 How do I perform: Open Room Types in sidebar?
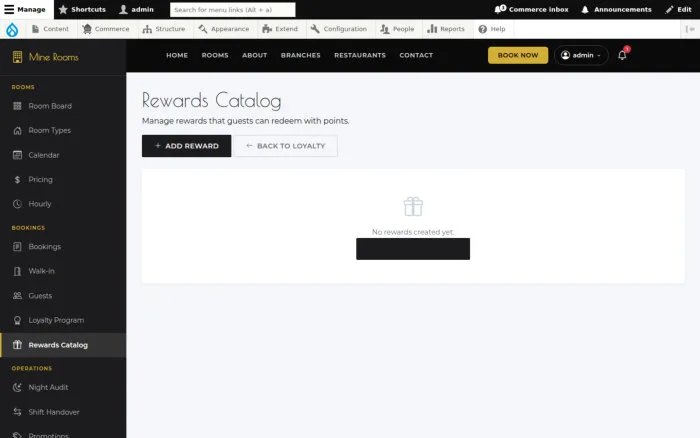click(63, 130)
